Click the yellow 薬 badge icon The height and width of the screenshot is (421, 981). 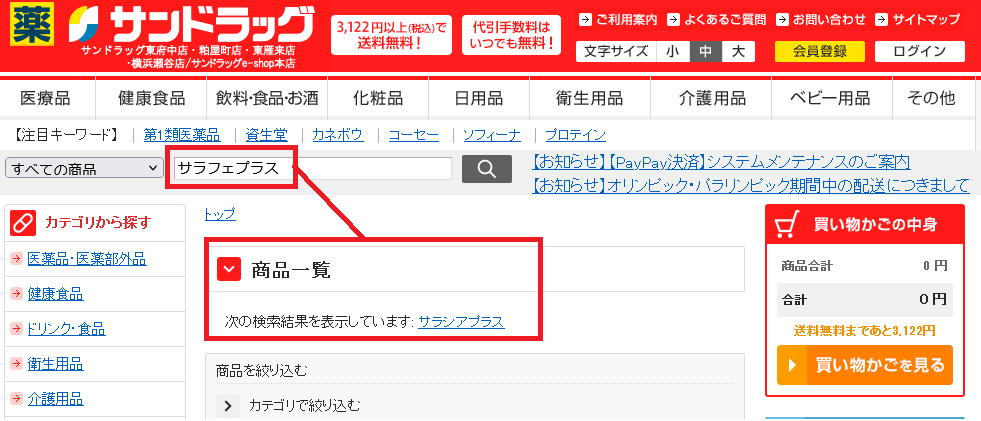(x=30, y=24)
